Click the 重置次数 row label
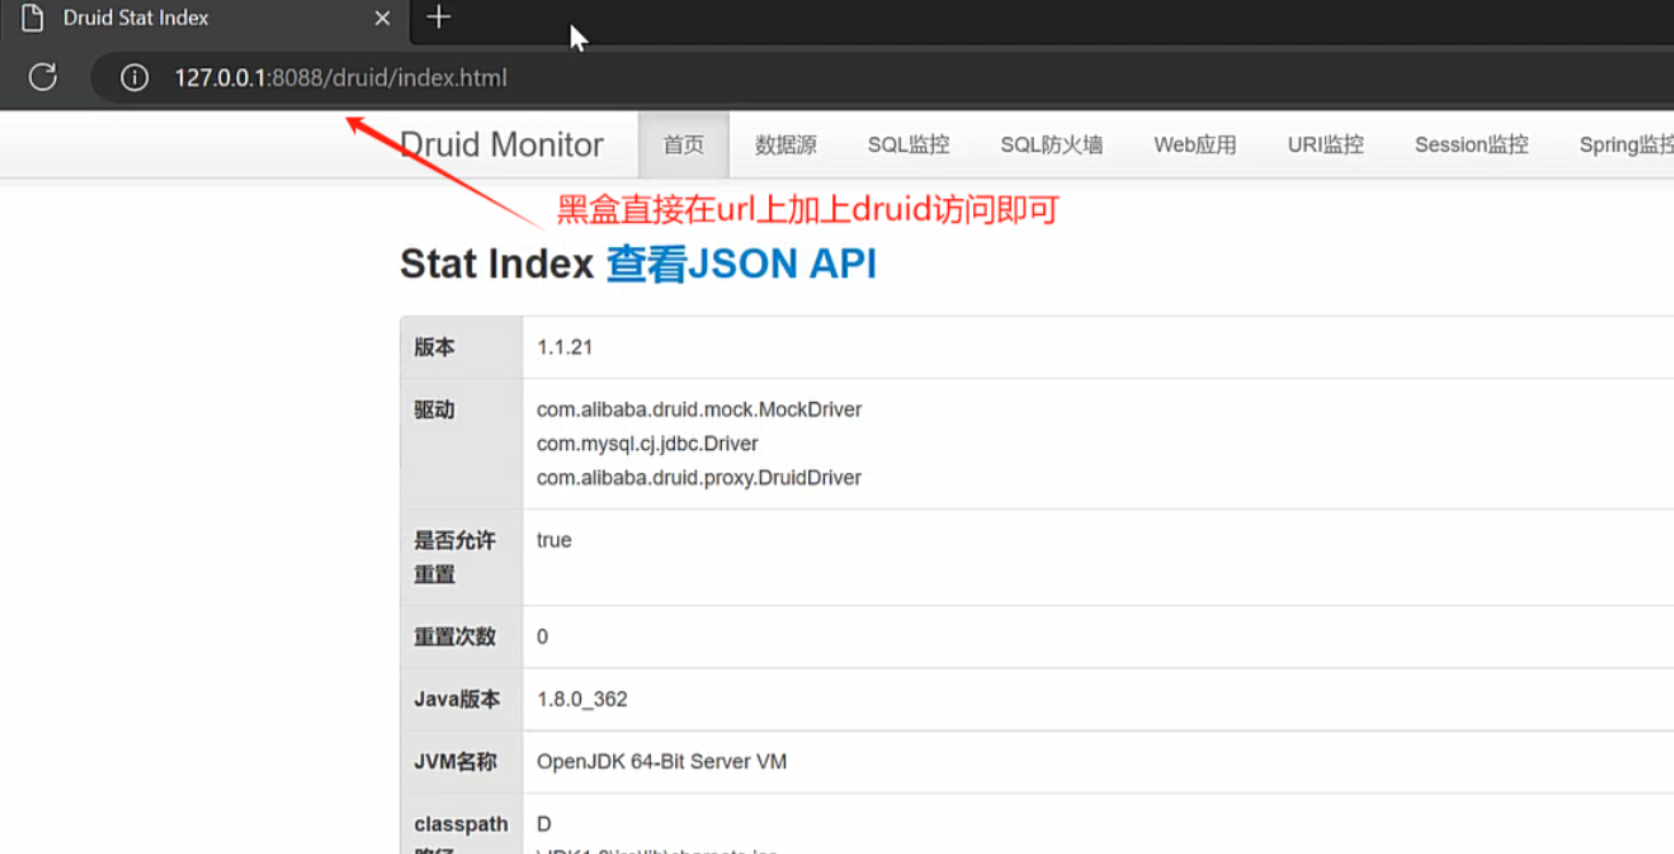This screenshot has height=854, width=1674. [x=455, y=636]
